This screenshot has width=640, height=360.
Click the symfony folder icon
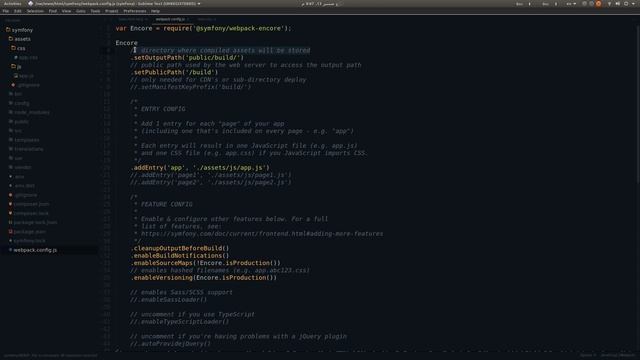click(x=8, y=30)
